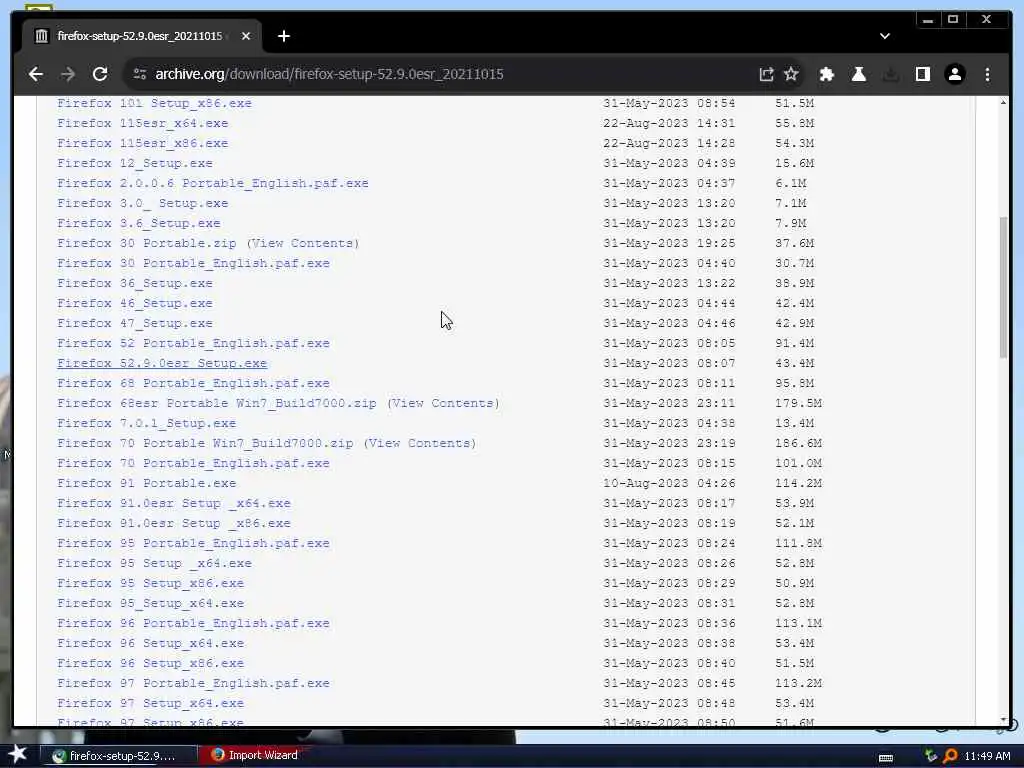This screenshot has width=1024, height=768.
Task: Click the keyboard icon in system tray
Action: pos(886,758)
